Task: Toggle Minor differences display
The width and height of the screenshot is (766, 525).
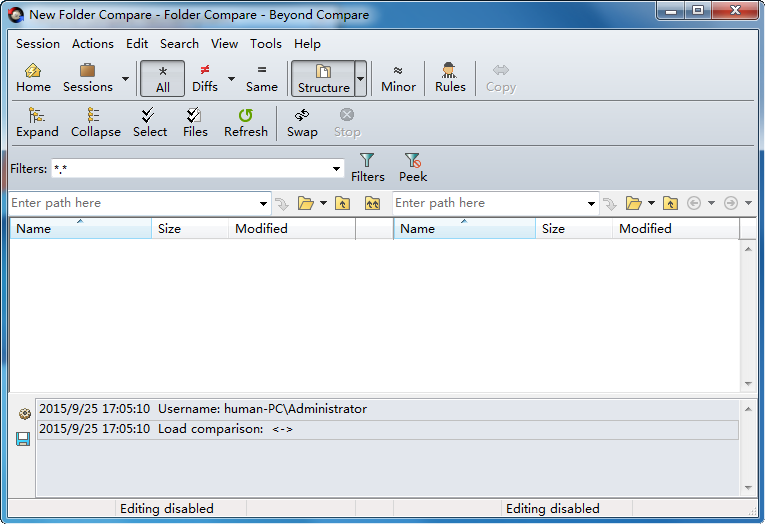Action: [398, 78]
